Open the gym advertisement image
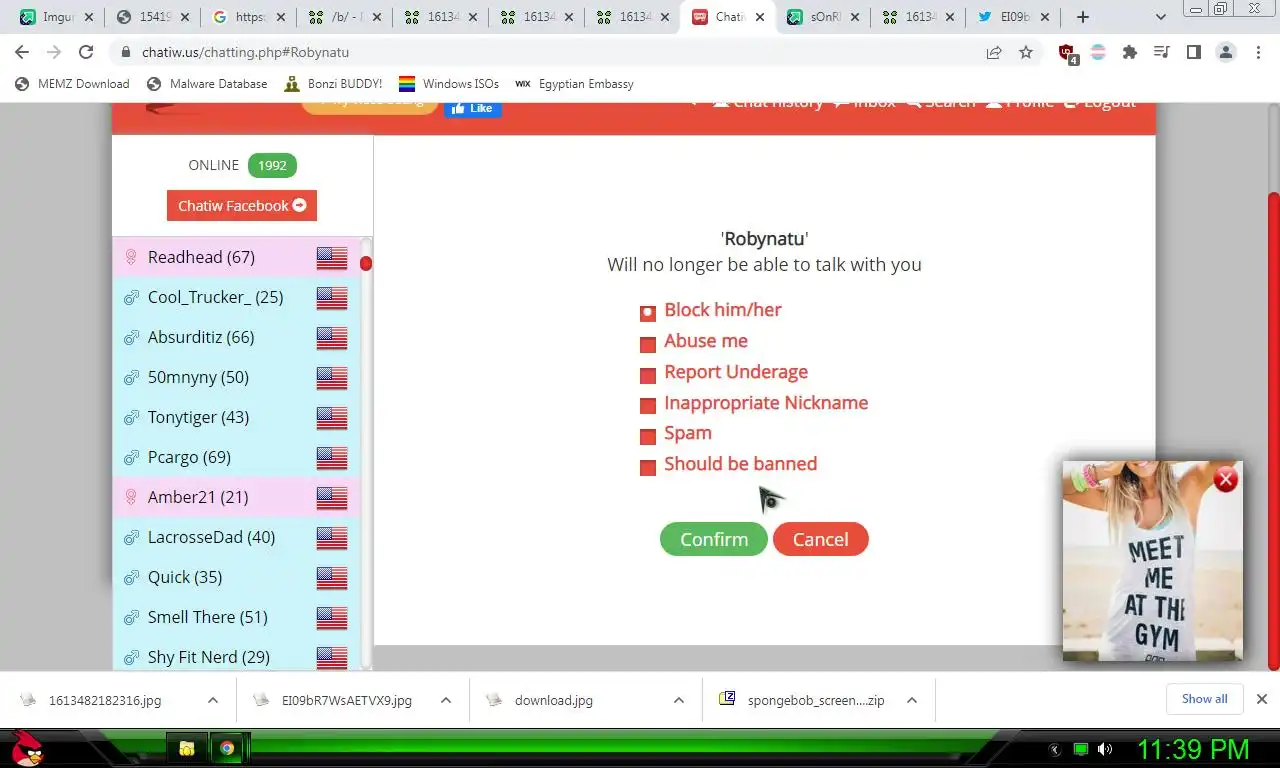This screenshot has height=768, width=1280. (1152, 560)
